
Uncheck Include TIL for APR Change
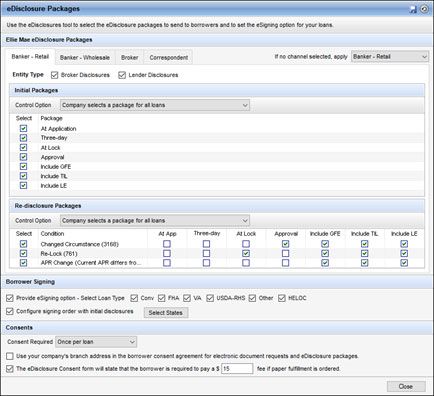click(x=365, y=263)
